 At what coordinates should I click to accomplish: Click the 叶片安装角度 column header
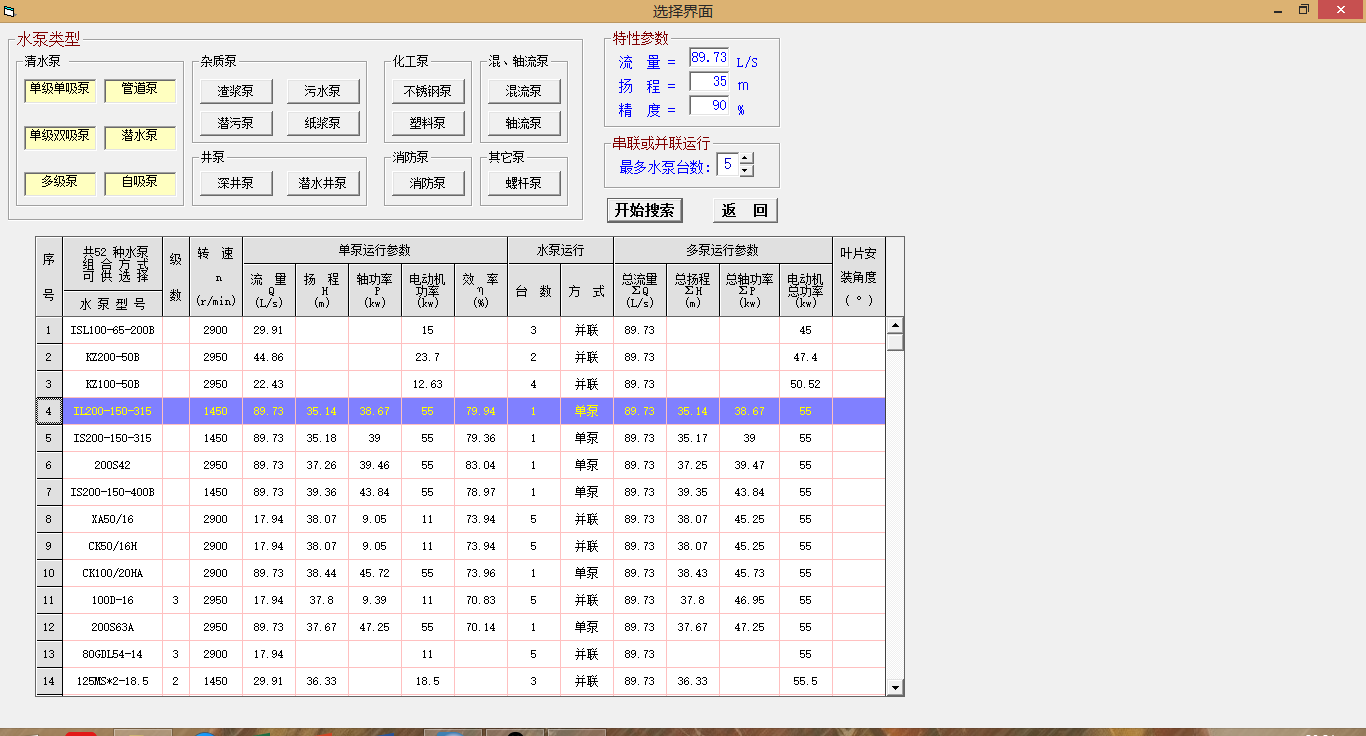[858, 277]
